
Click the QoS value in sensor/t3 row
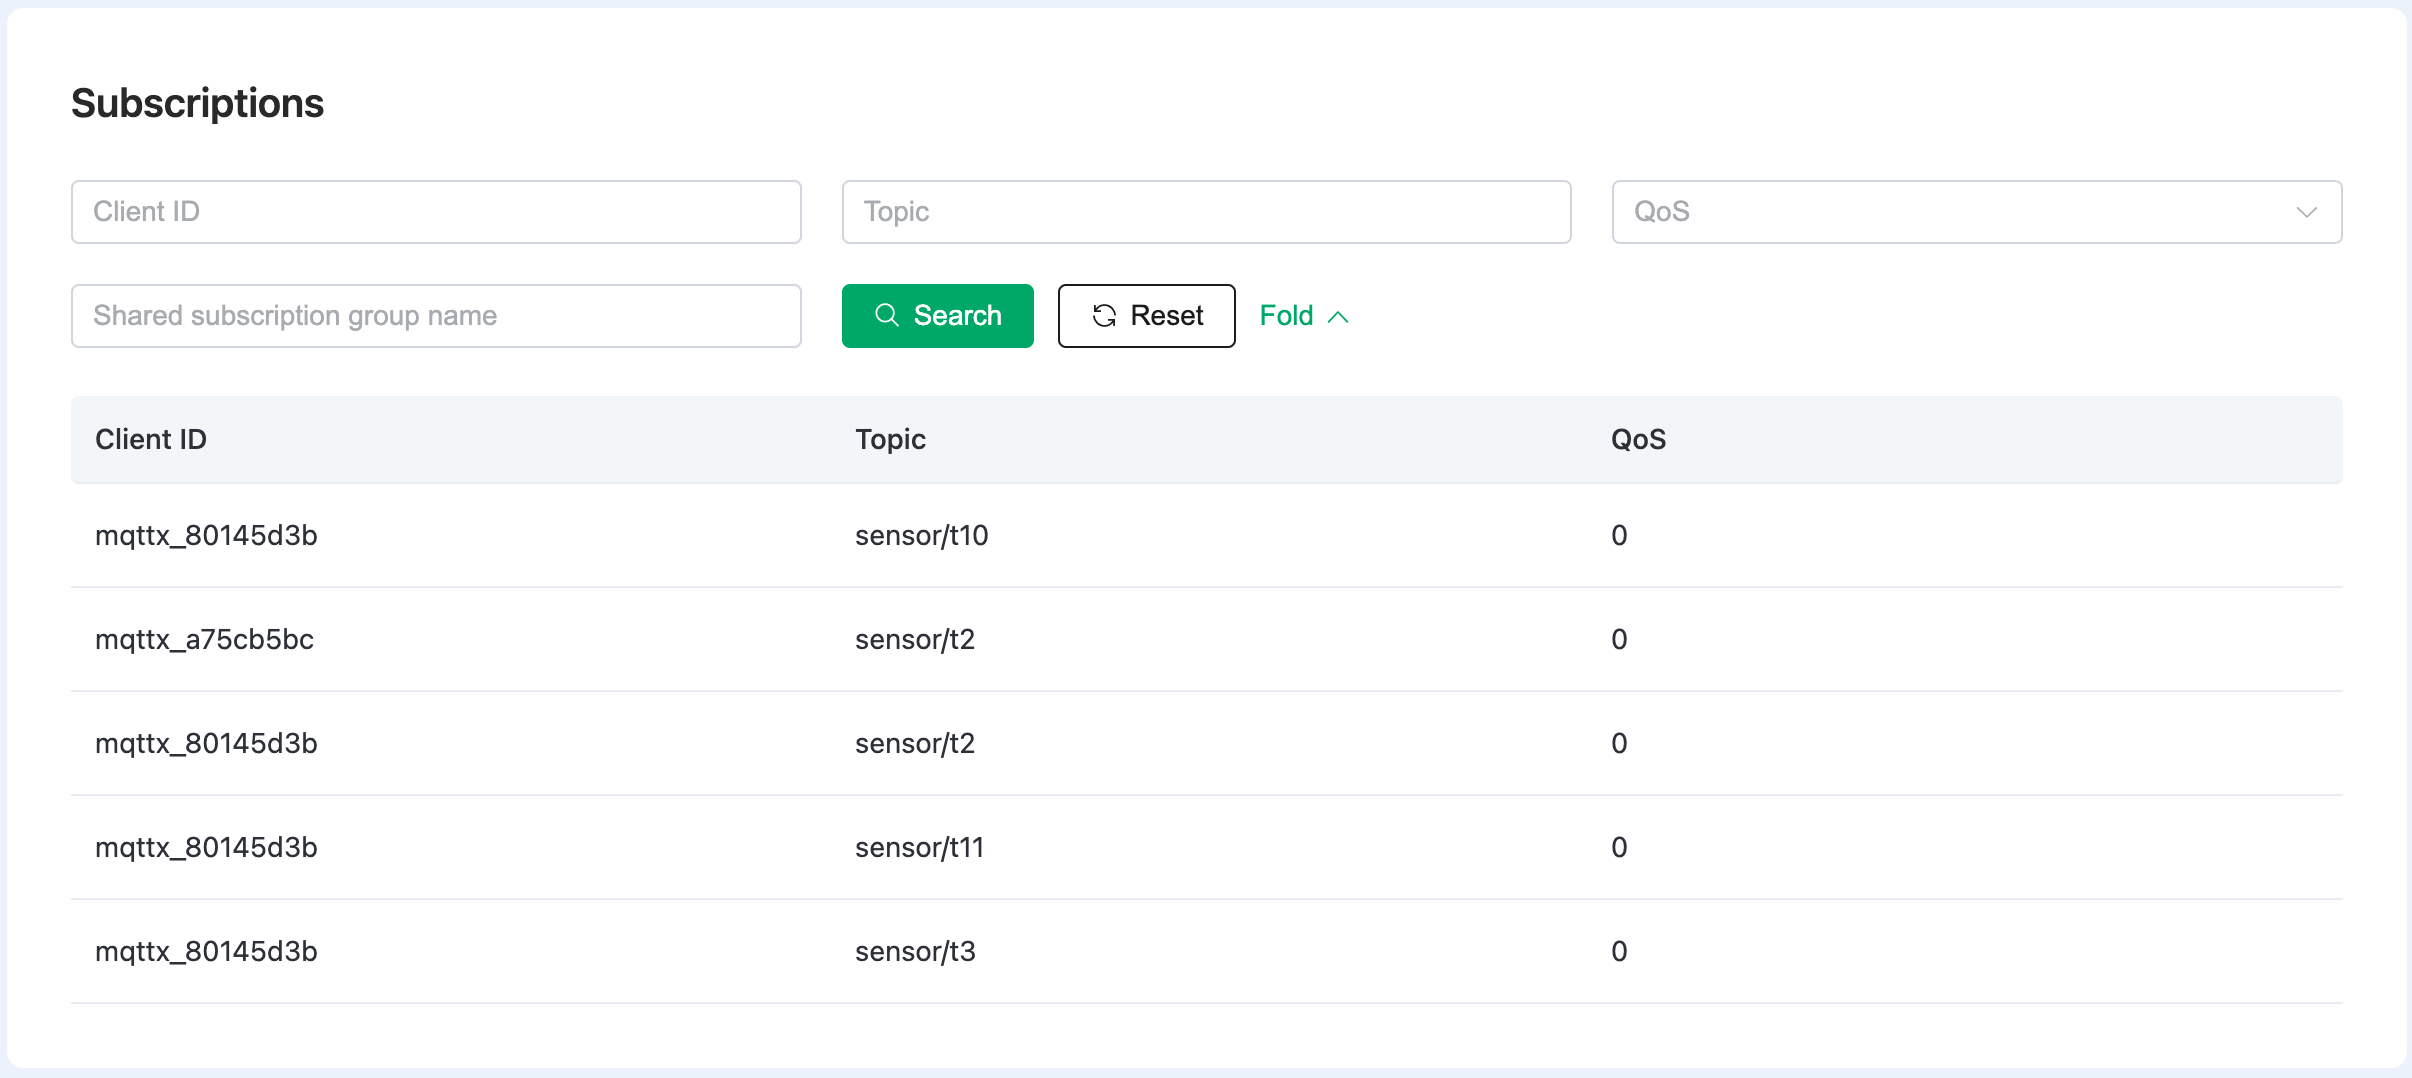click(x=1619, y=951)
